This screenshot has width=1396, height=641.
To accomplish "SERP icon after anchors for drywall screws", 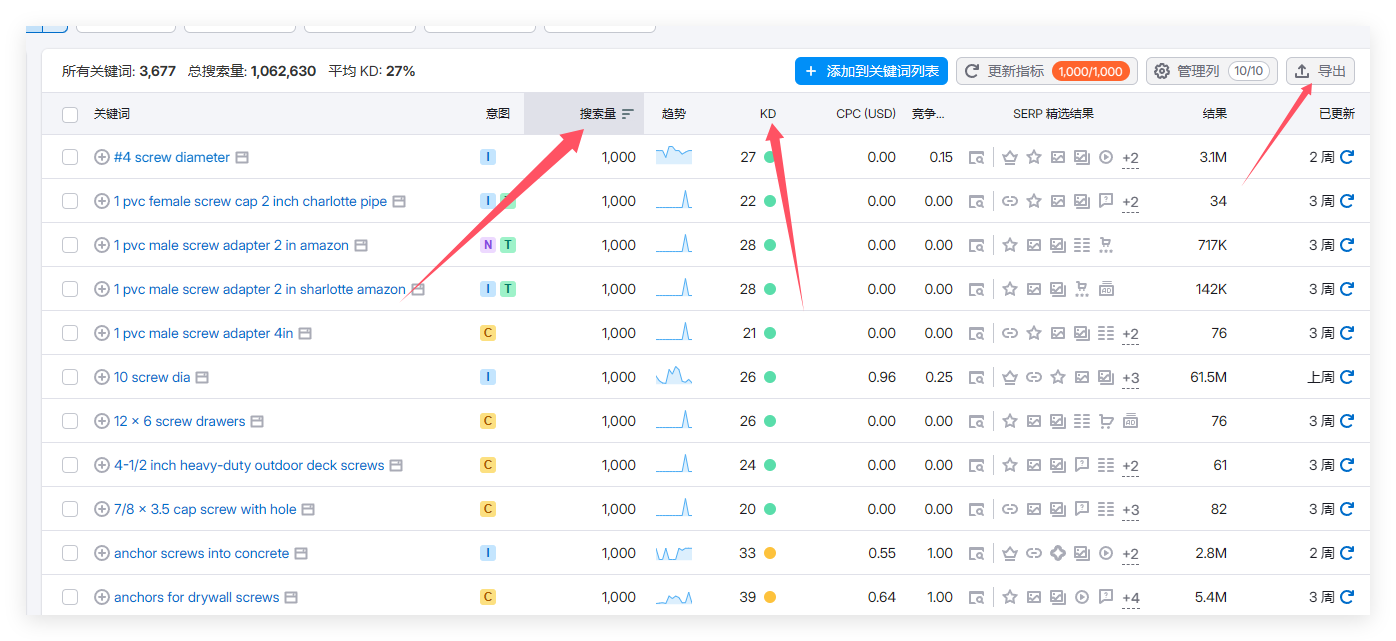I will point(291,598).
